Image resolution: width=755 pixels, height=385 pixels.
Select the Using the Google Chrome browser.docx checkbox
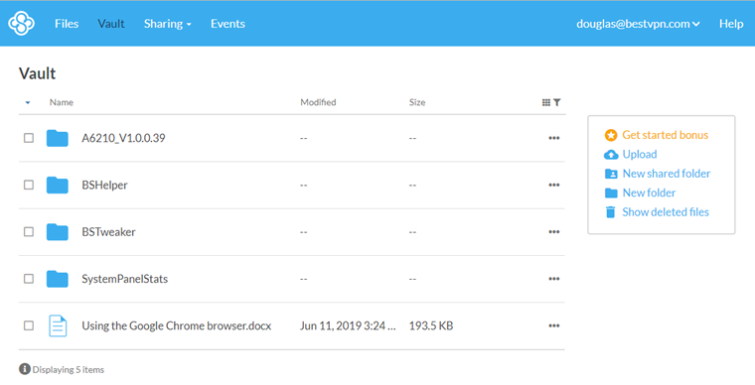29,326
